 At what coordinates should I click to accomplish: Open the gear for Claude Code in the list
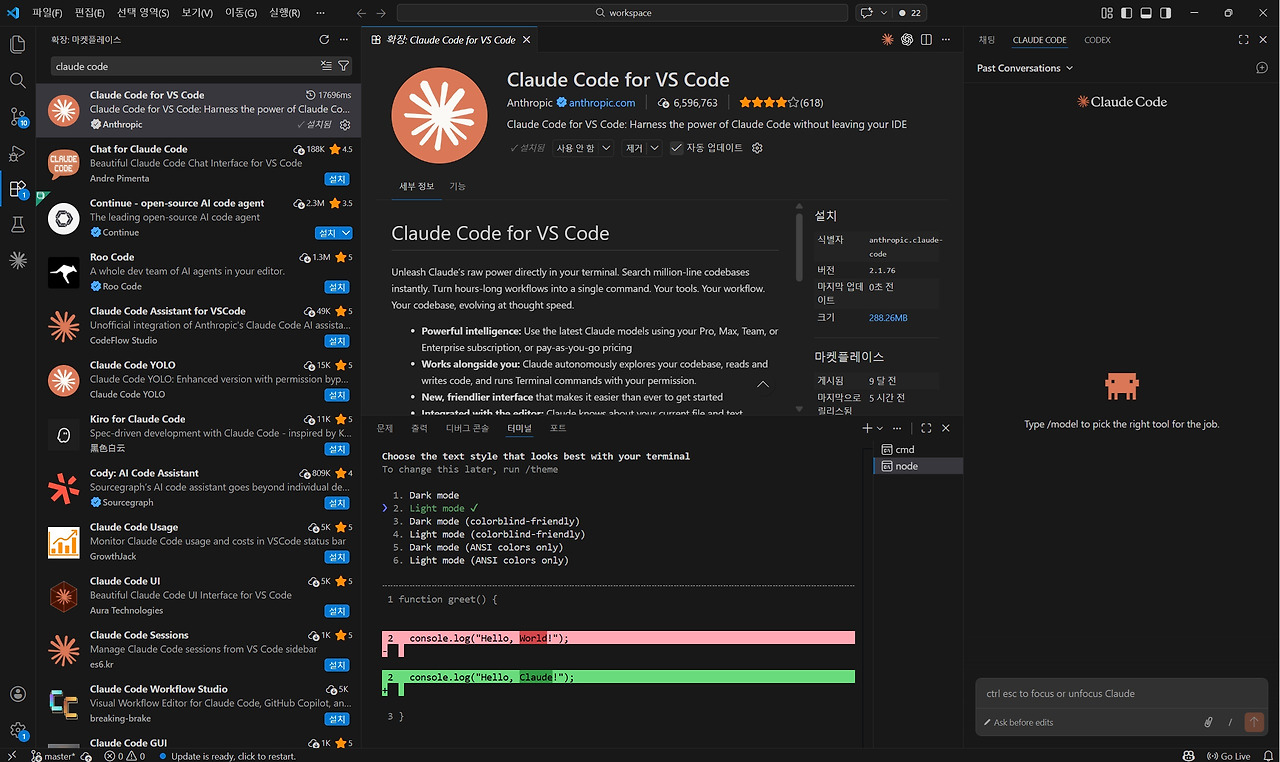[345, 125]
